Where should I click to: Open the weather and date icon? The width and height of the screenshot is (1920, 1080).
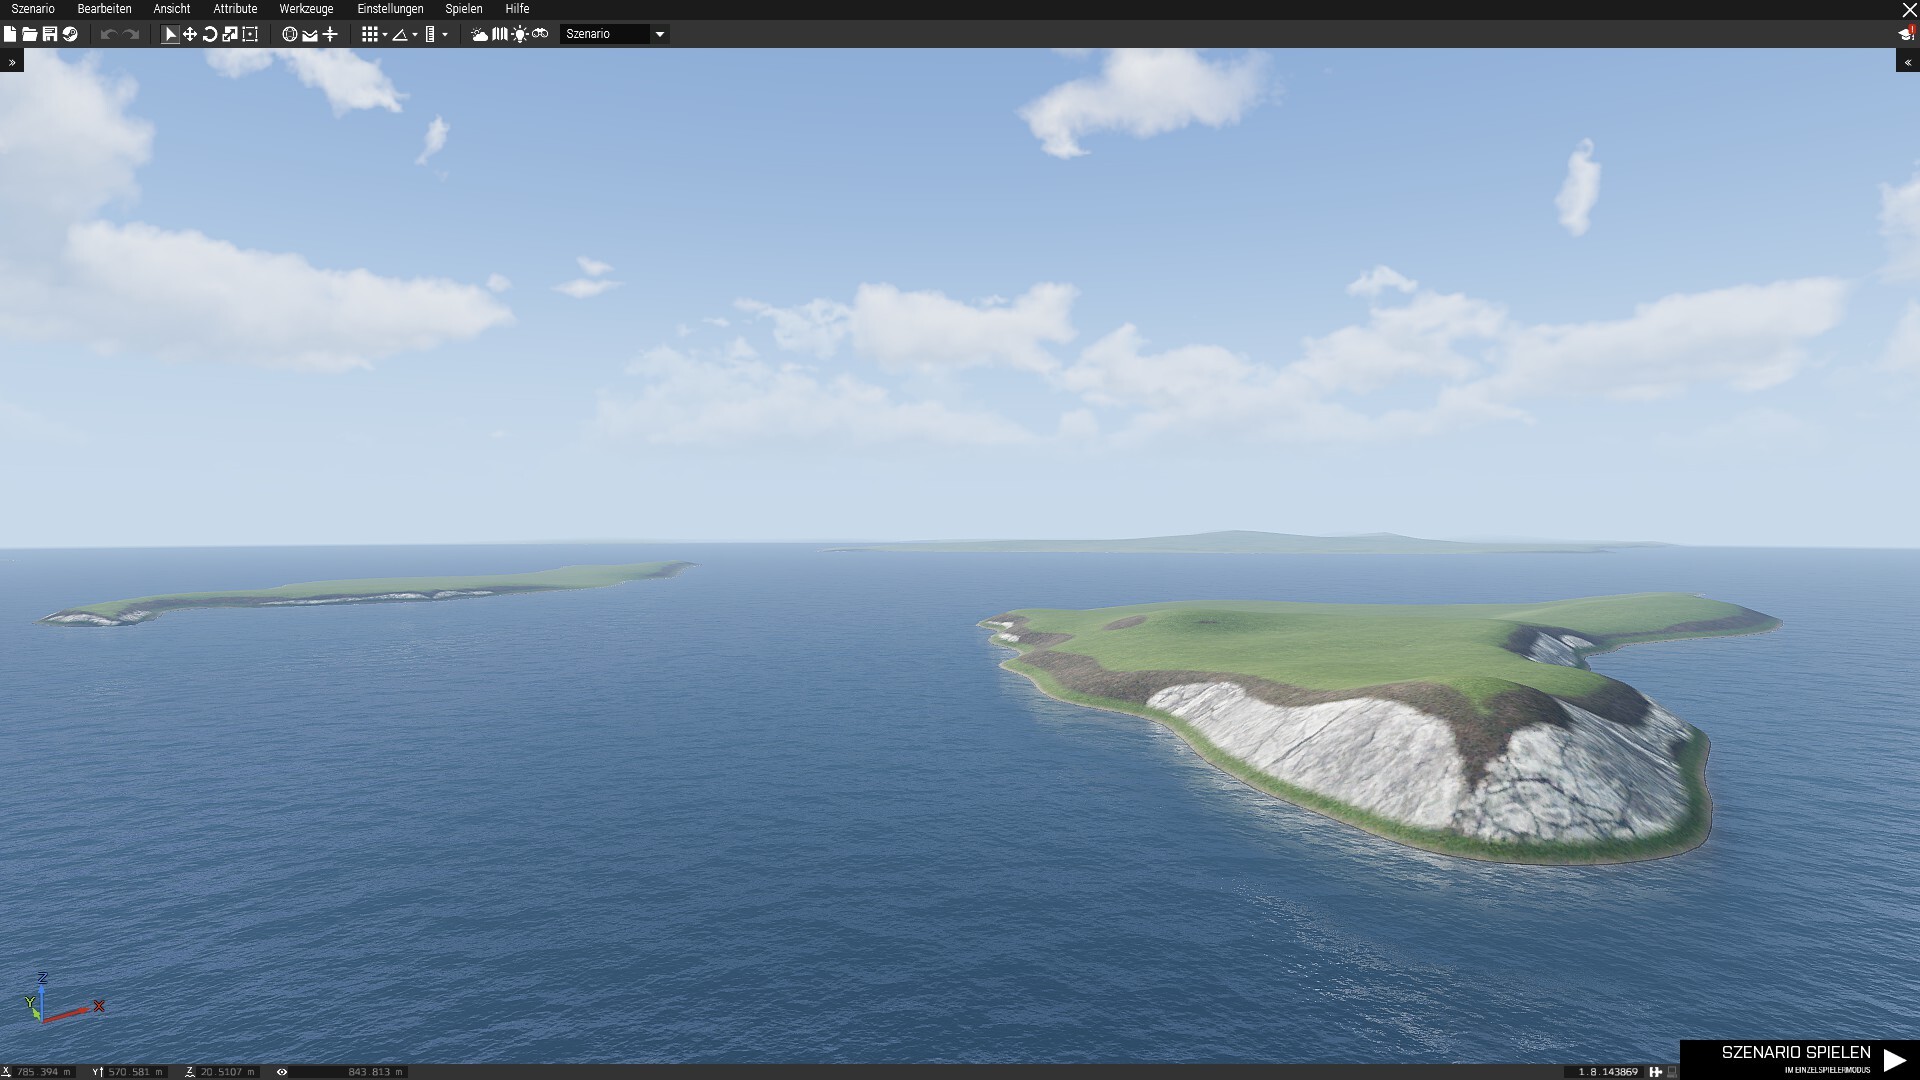[480, 34]
